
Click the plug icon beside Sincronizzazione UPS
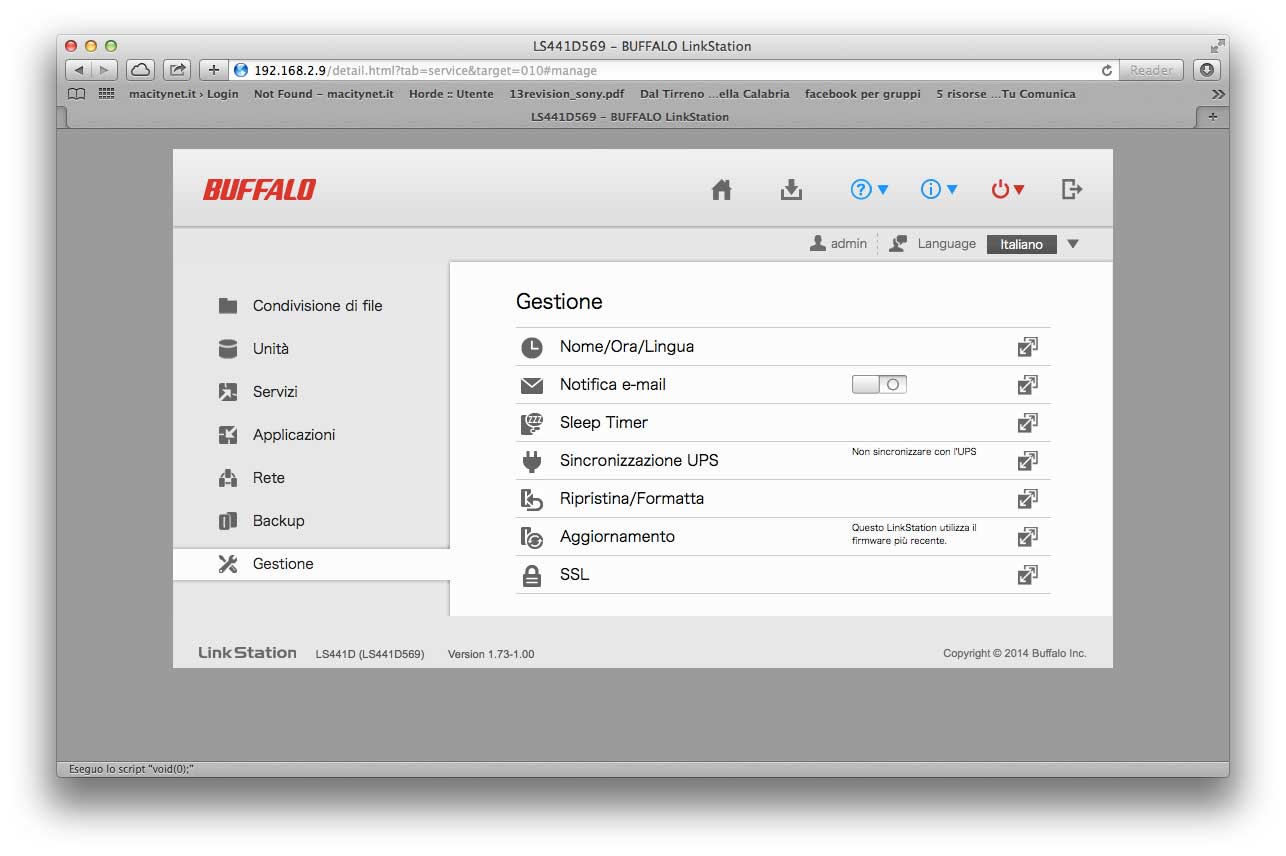pos(532,461)
